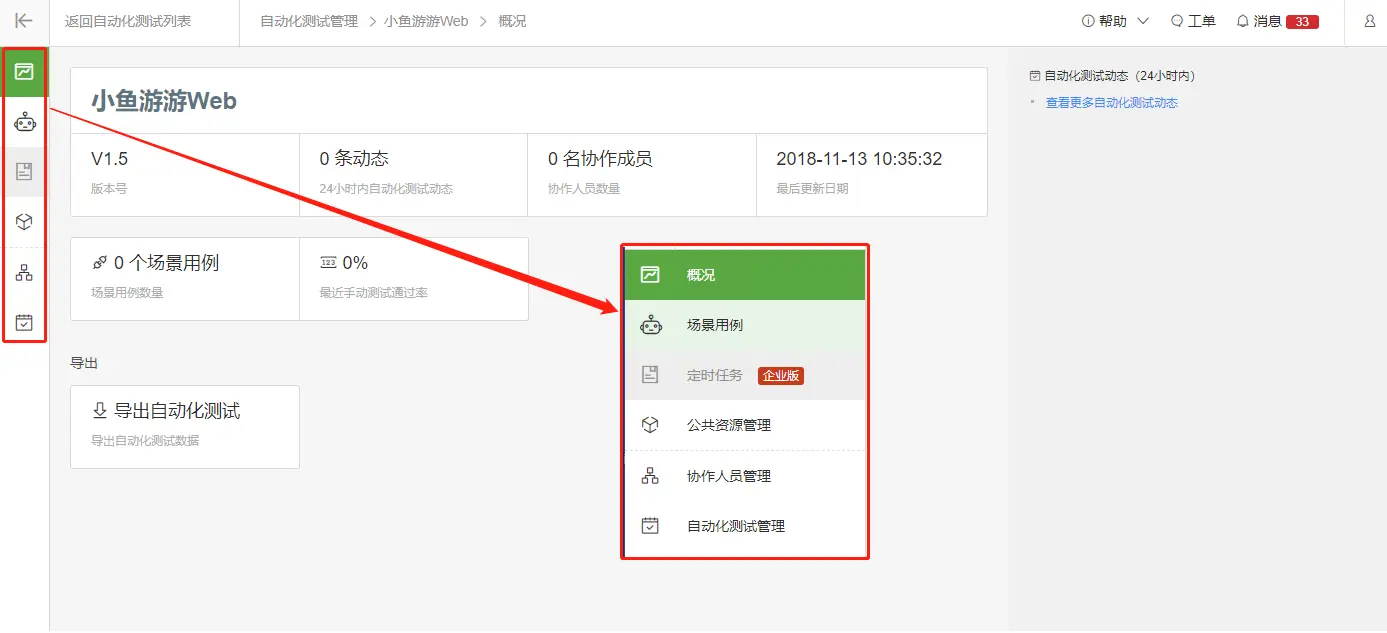Click the 导出自动化测试 export card title
This screenshot has height=633, width=1387.
click(x=177, y=411)
